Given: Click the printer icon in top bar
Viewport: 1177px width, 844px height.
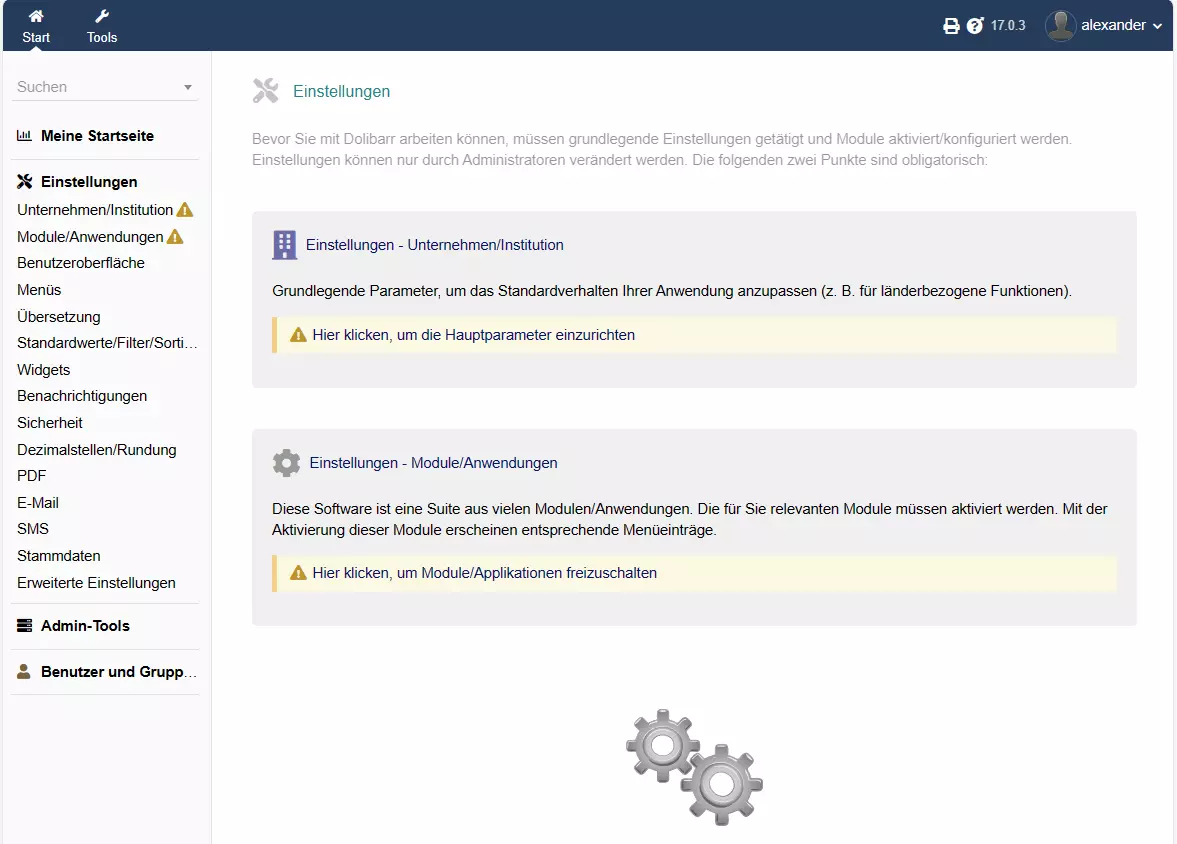Looking at the screenshot, I should (951, 26).
